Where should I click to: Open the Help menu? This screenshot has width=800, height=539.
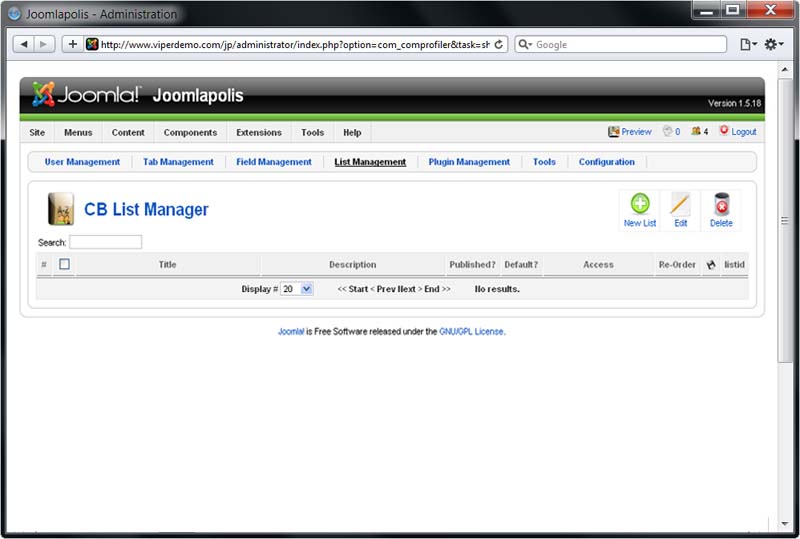point(352,132)
